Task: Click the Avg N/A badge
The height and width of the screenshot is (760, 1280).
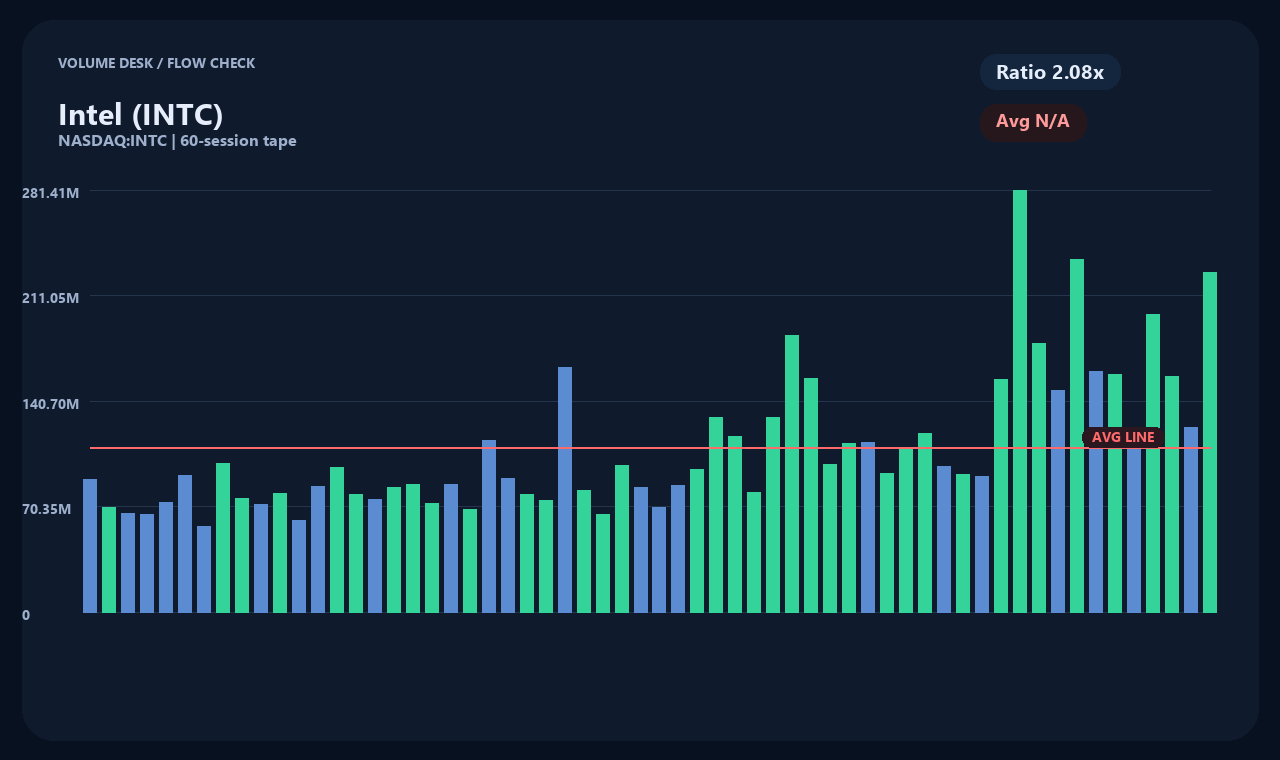Action: tap(1033, 122)
